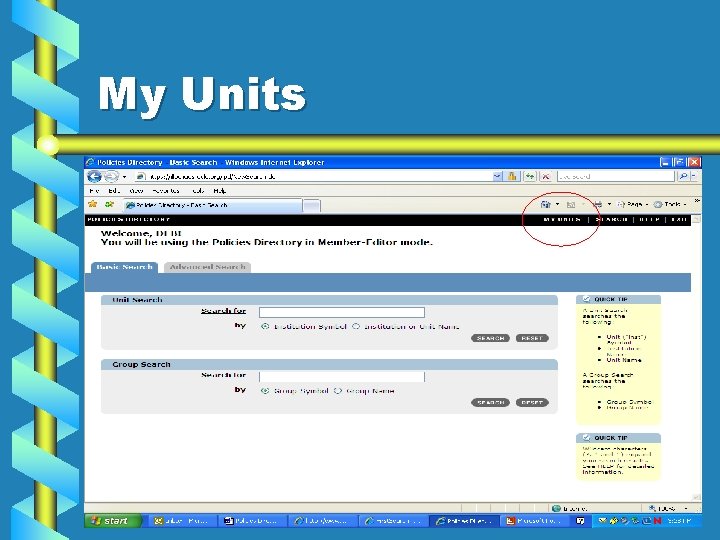Select Institution or Unit Name radio button
Screen dimensions: 720x540
pos(356,326)
